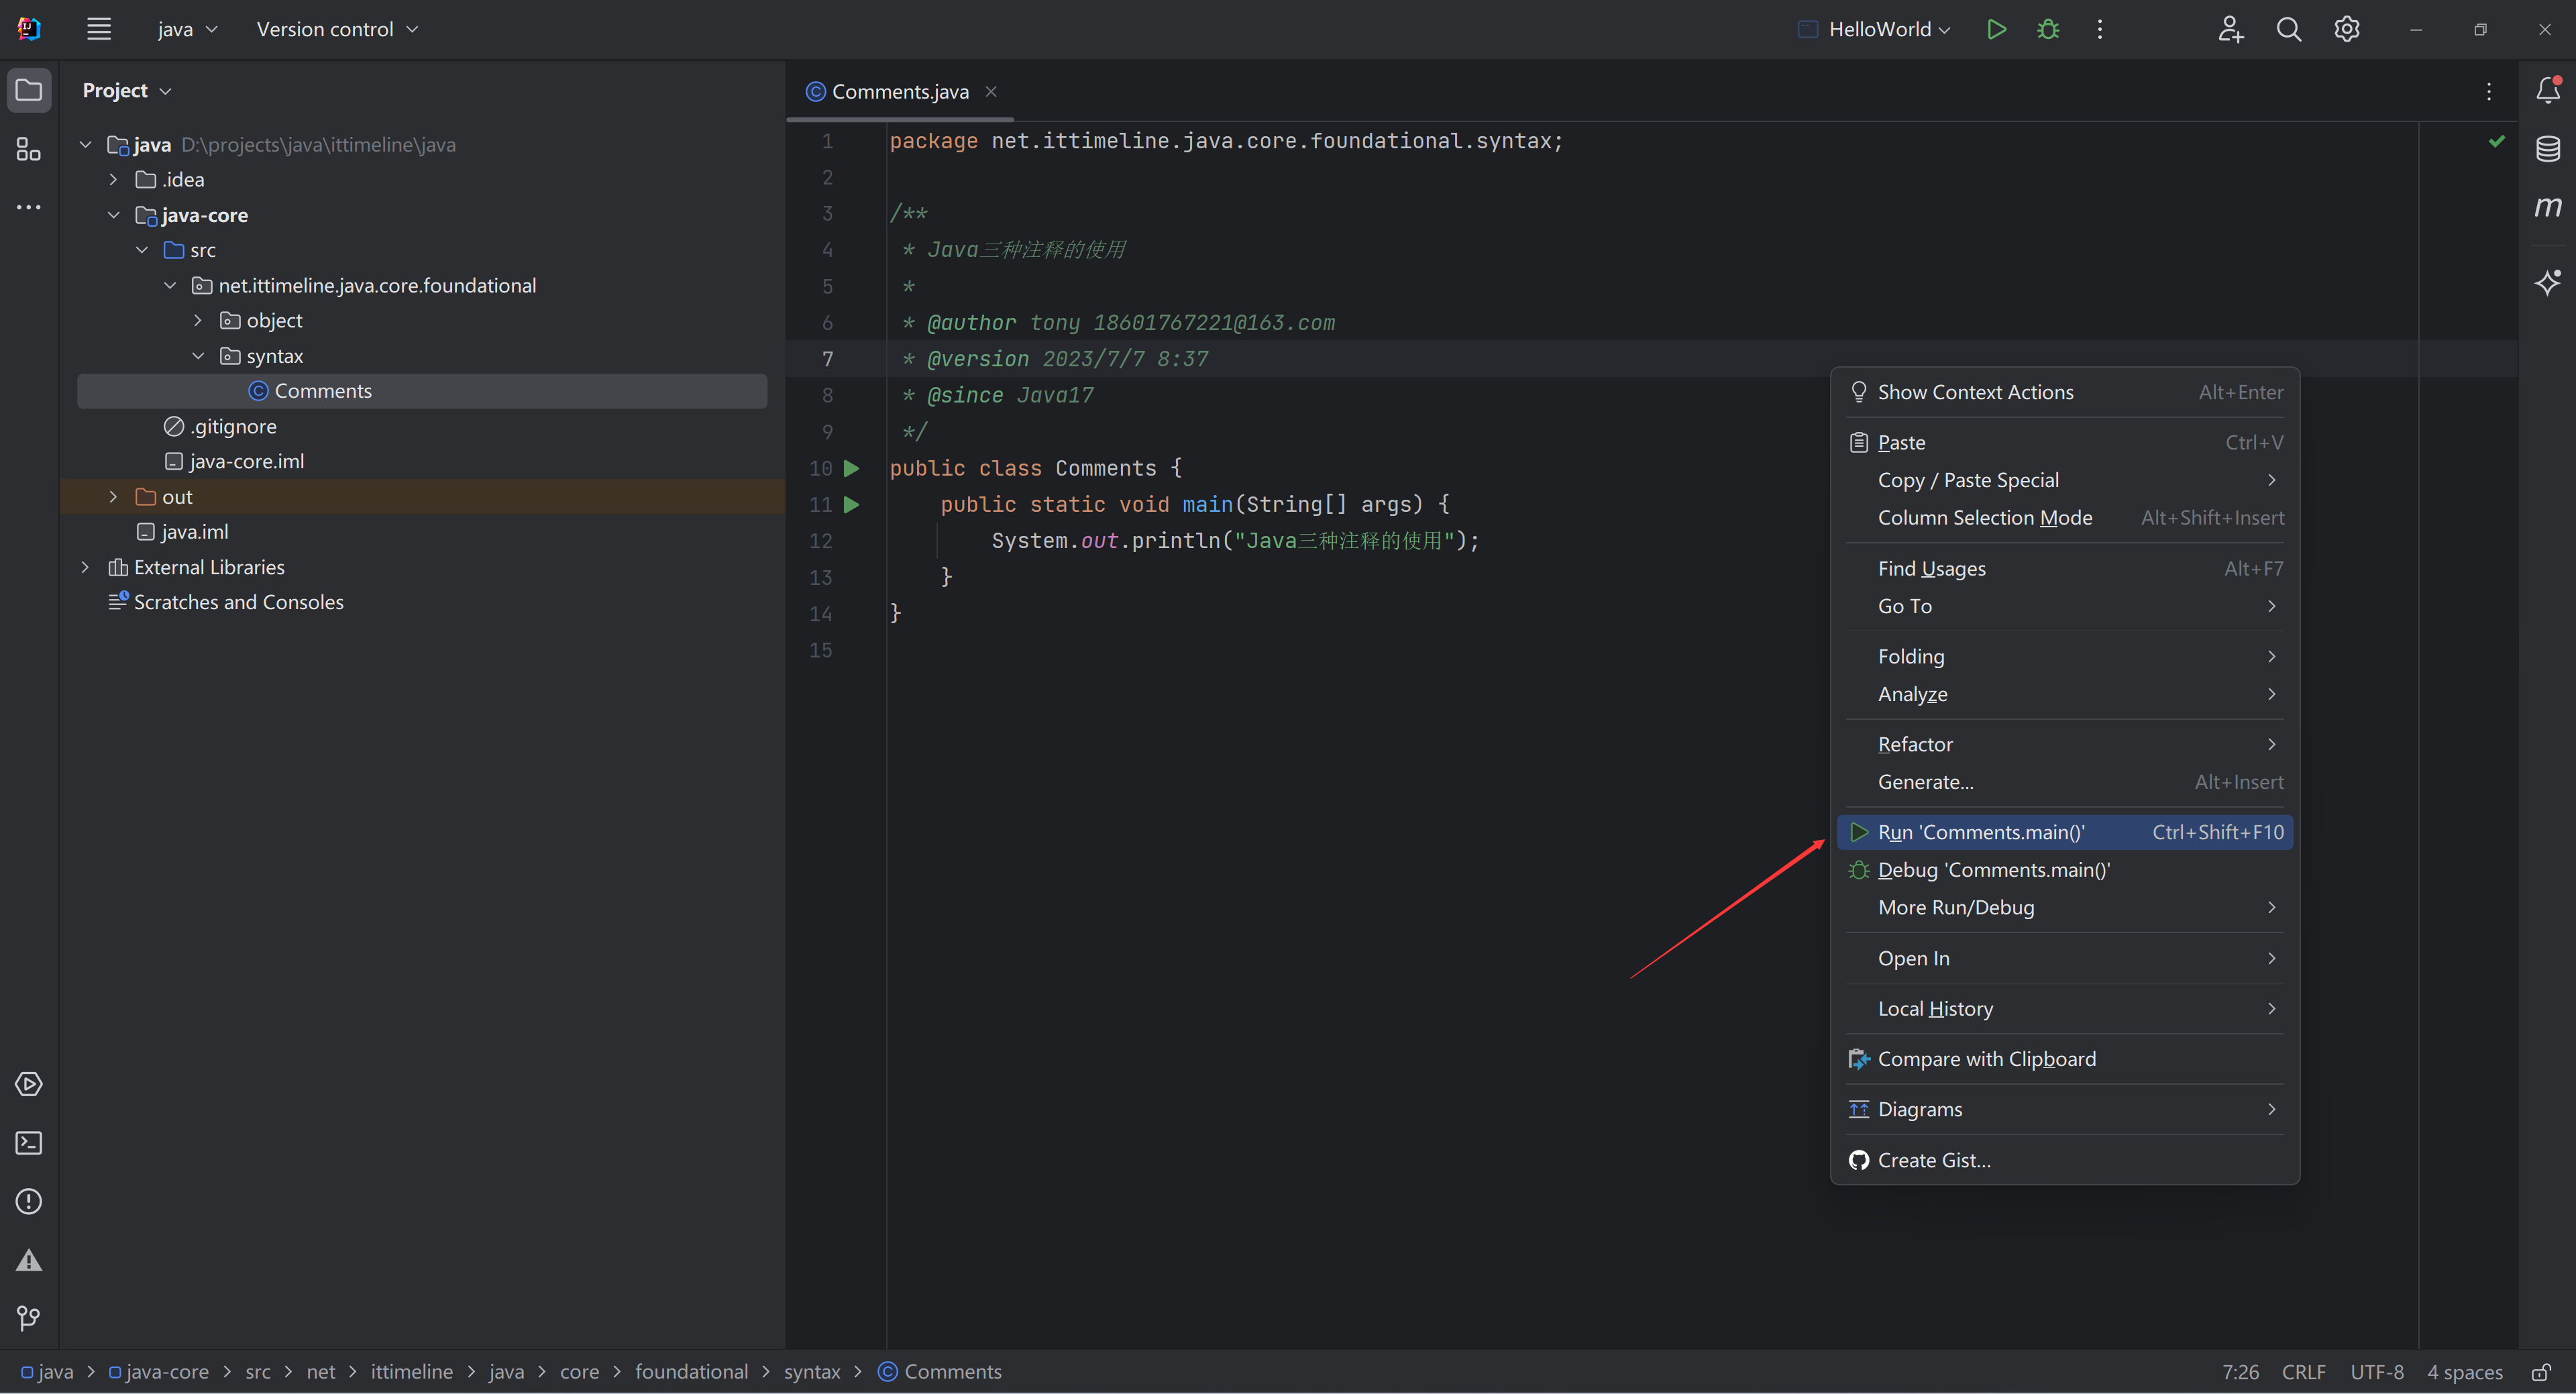
Task: Open More tool windows ellipsis in left bar
Action: (29, 207)
